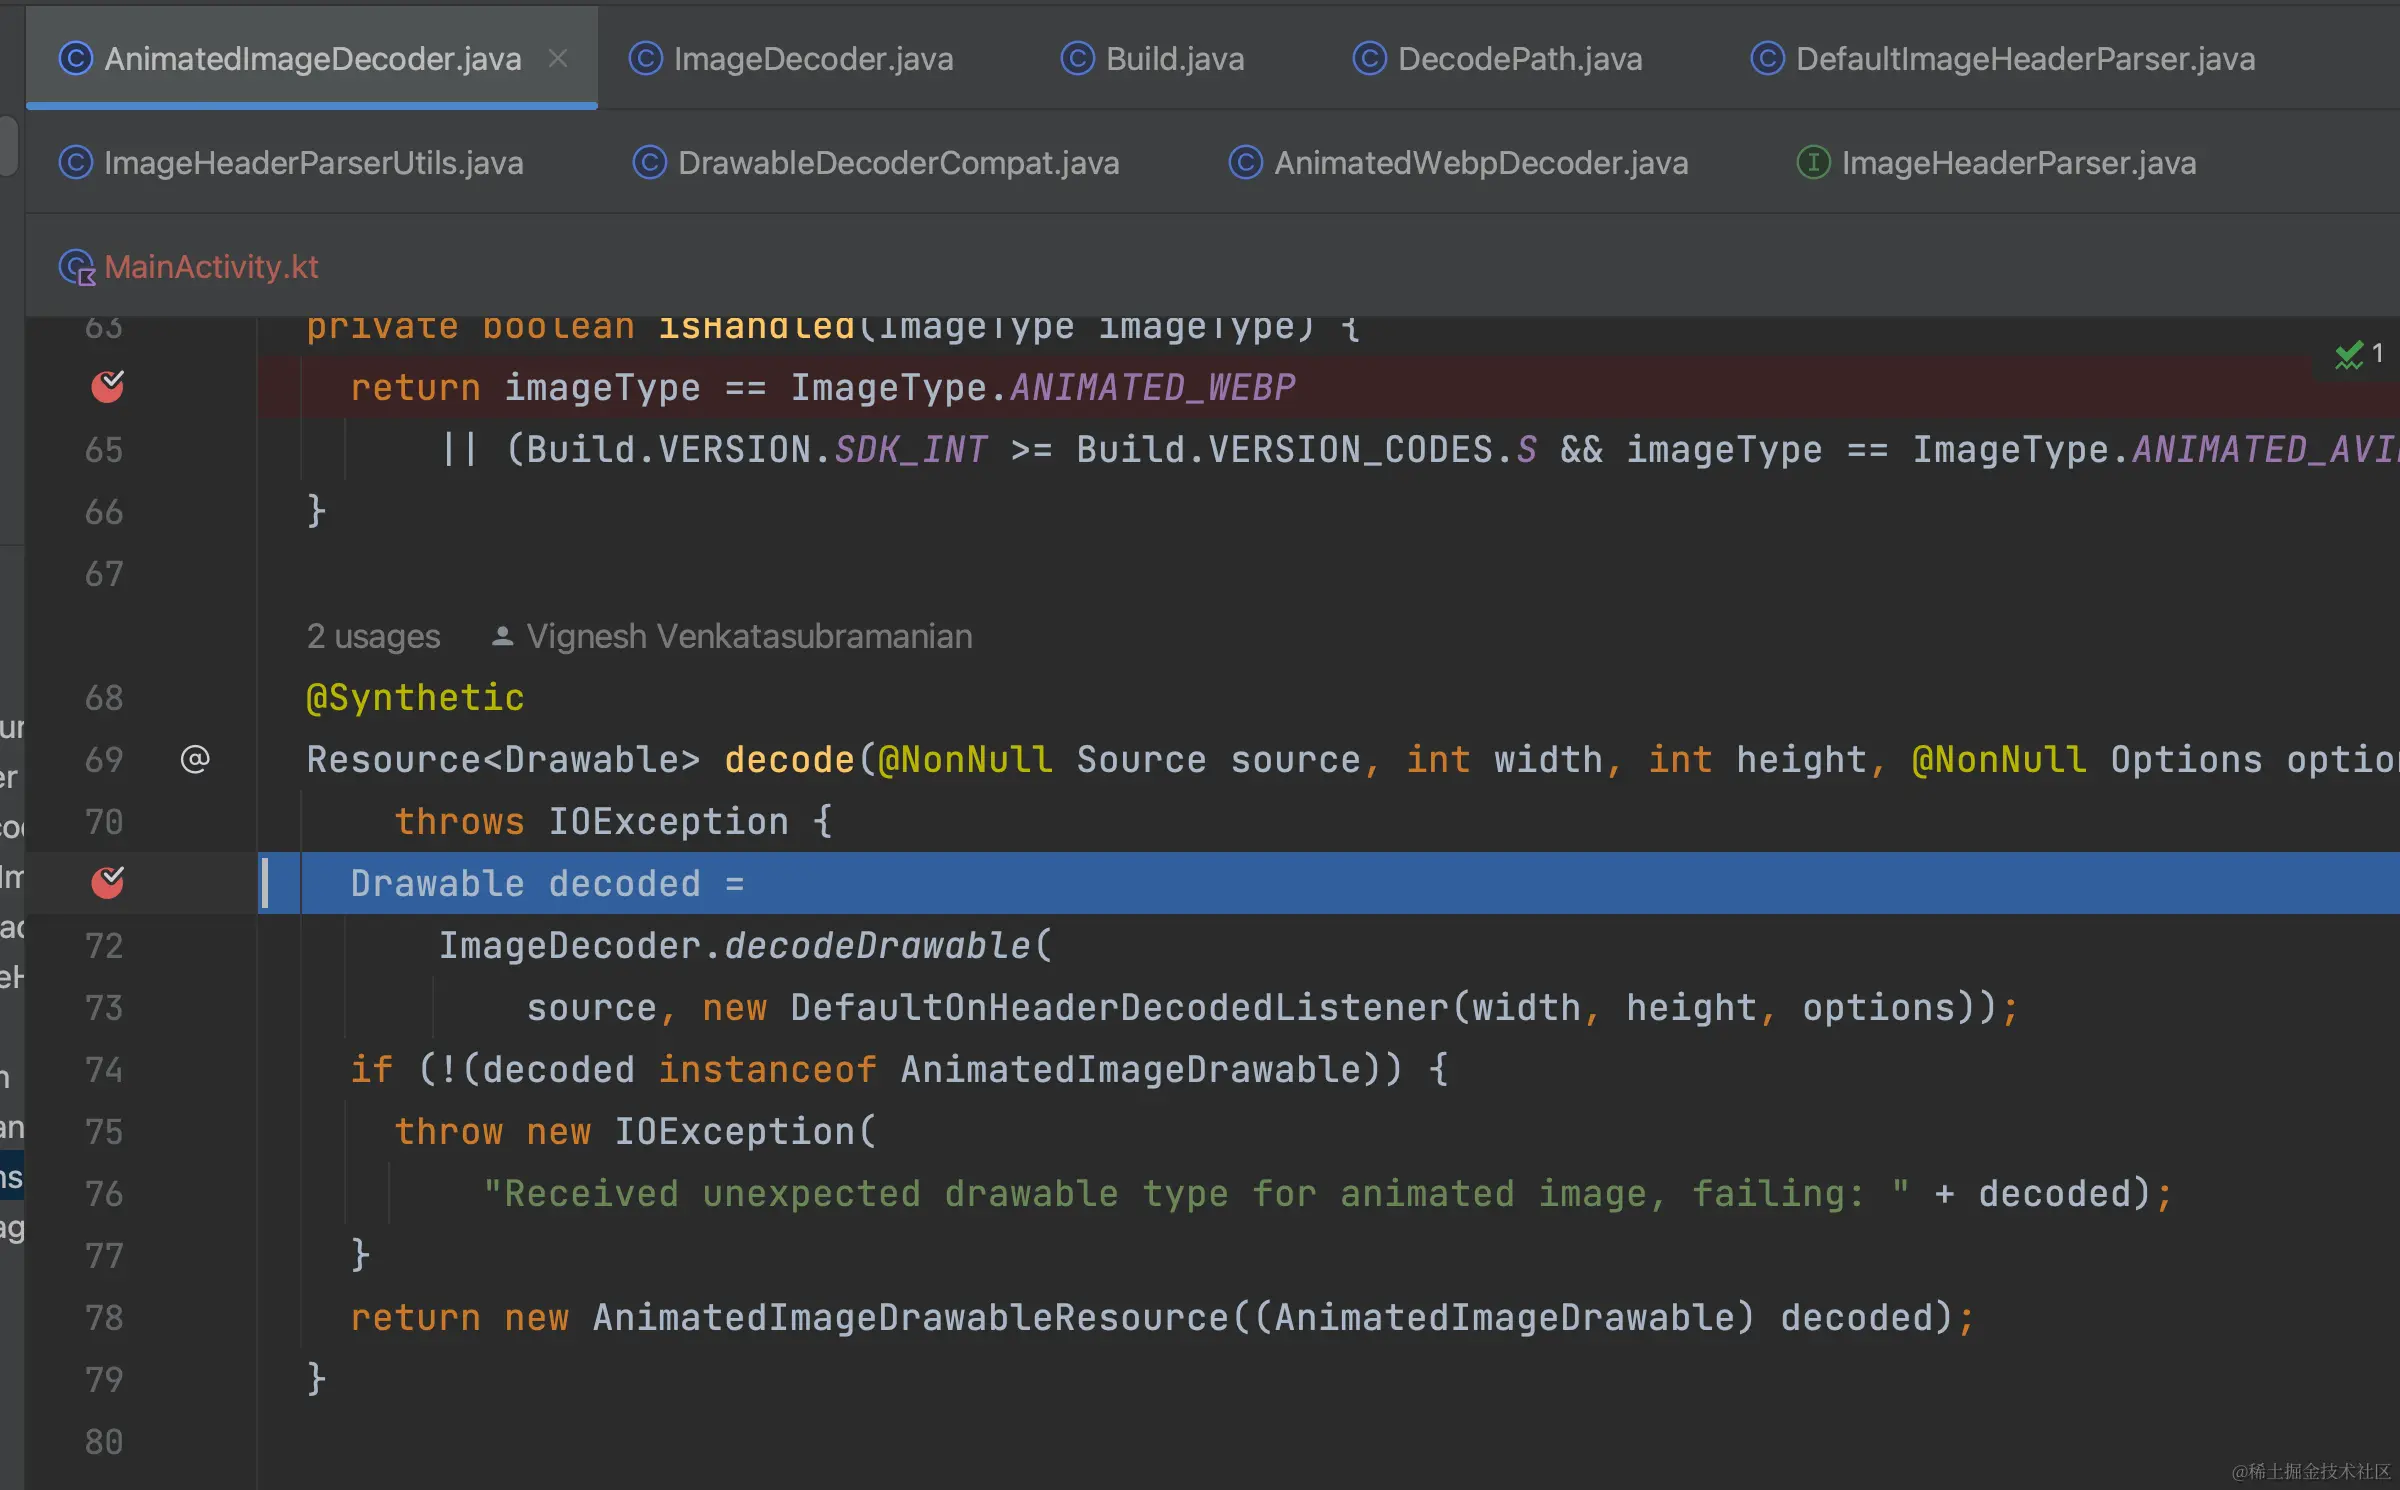Screen dimensions: 2400x1490
Task: Open the ImageHeaderParser.java interface tab
Action: tap(1997, 163)
